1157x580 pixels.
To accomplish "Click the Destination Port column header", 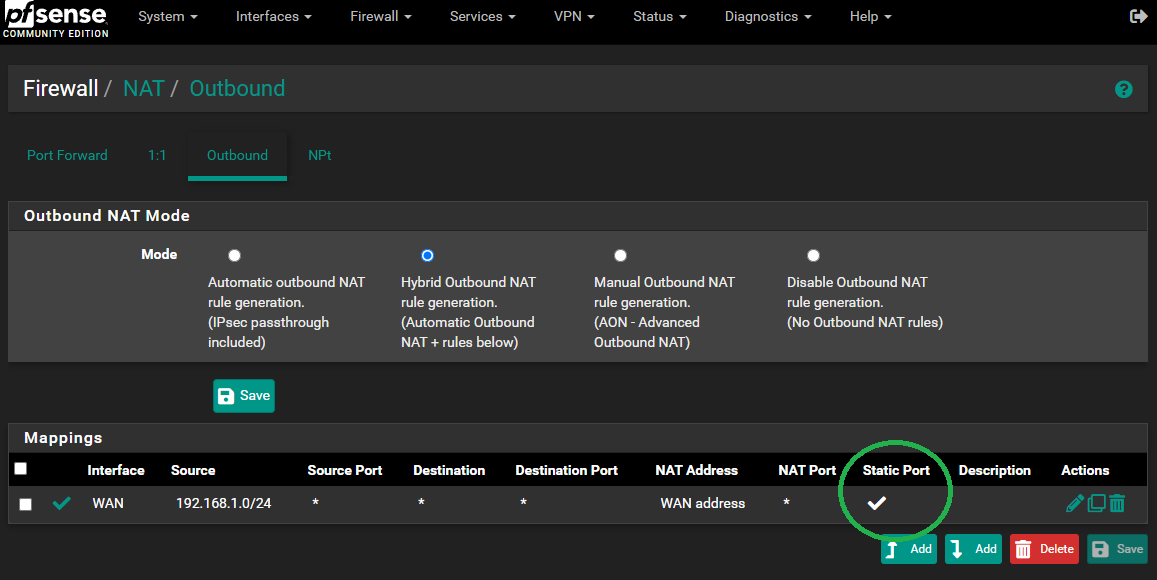I will coord(566,470).
